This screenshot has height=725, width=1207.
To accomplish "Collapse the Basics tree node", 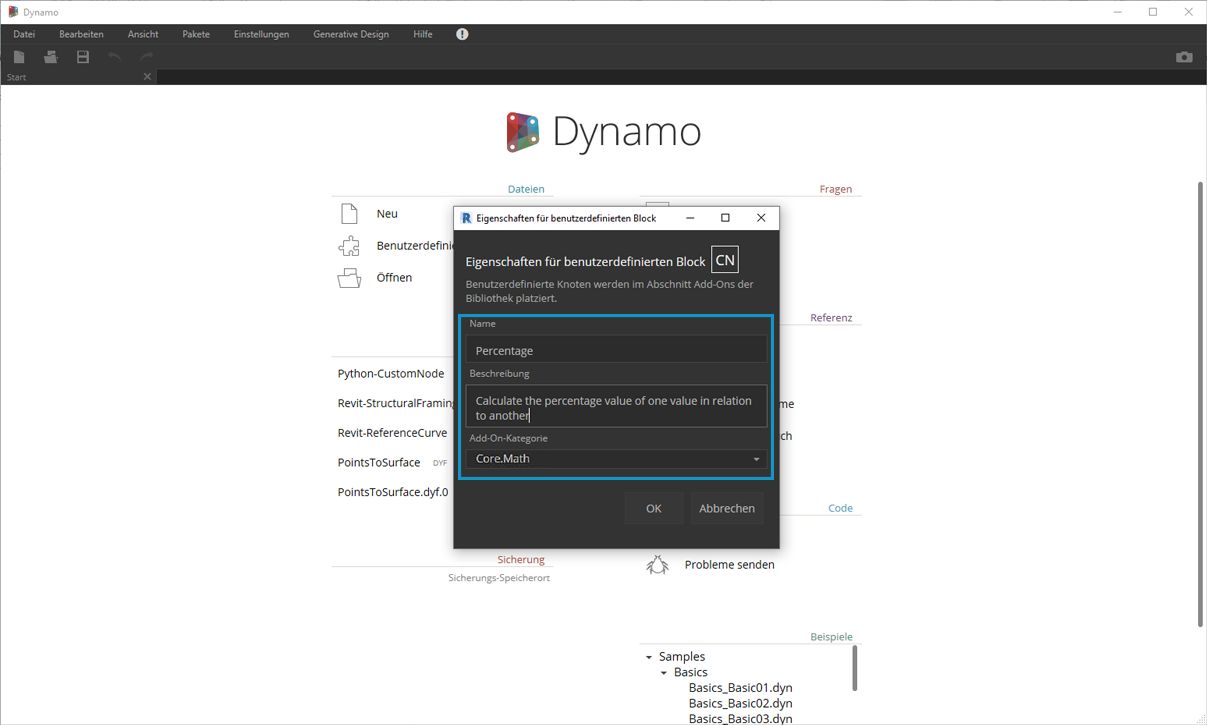I will tap(664, 673).
